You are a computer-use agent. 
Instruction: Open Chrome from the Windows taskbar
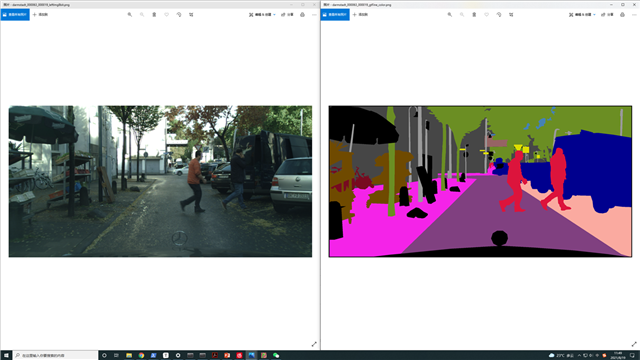(141, 356)
